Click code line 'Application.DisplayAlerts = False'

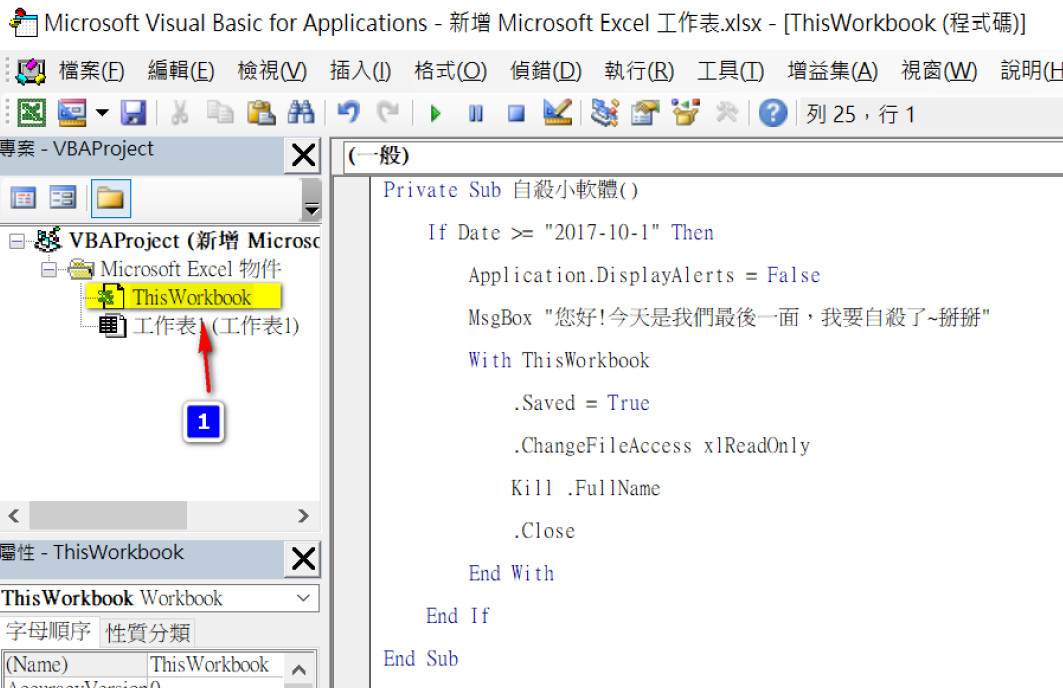(645, 275)
